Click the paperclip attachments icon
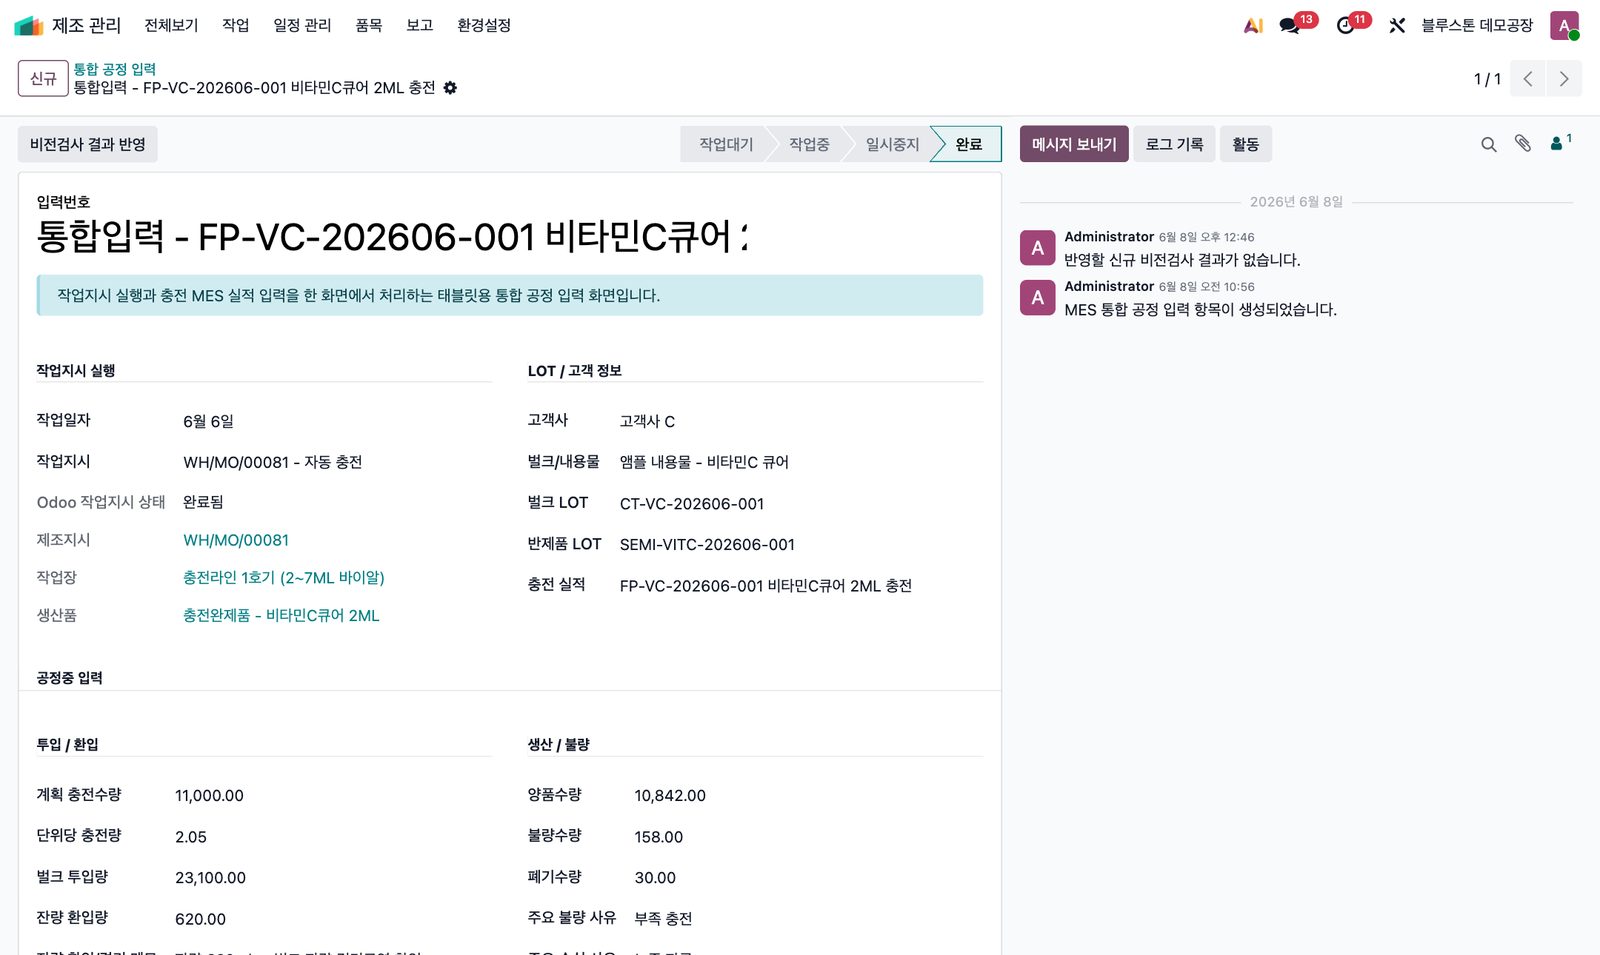The width and height of the screenshot is (1600, 955). pyautogui.click(x=1523, y=144)
